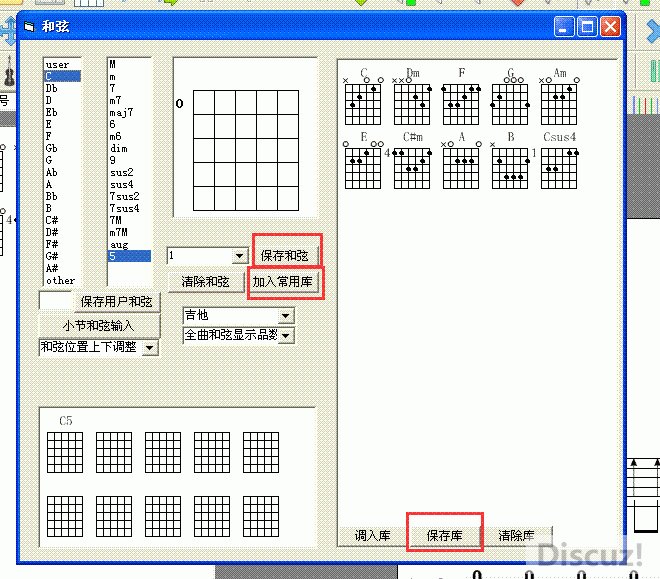Image resolution: width=660 pixels, height=579 pixels.
Task: Select root note 'Gb' in list
Action: pyautogui.click(x=62, y=148)
